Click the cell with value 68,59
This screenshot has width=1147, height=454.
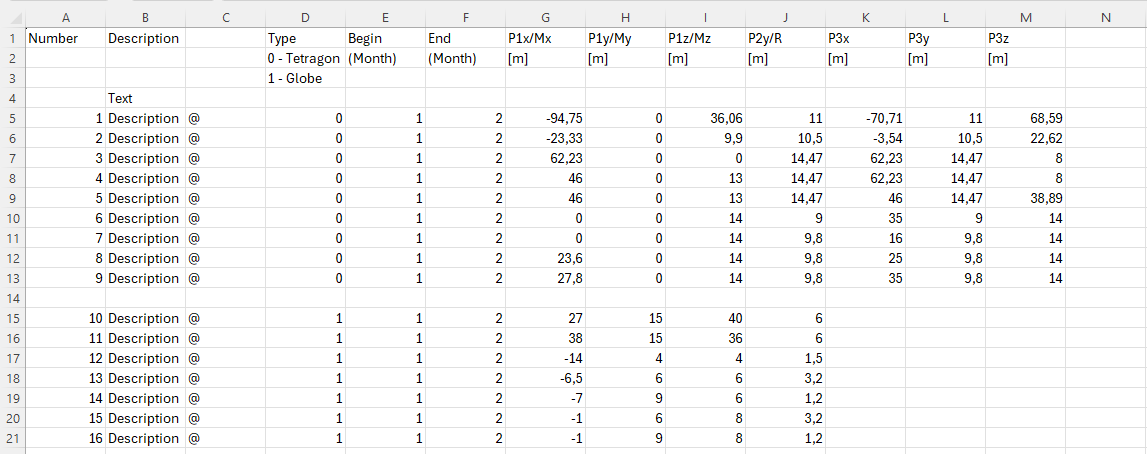pyautogui.click(x=1025, y=118)
